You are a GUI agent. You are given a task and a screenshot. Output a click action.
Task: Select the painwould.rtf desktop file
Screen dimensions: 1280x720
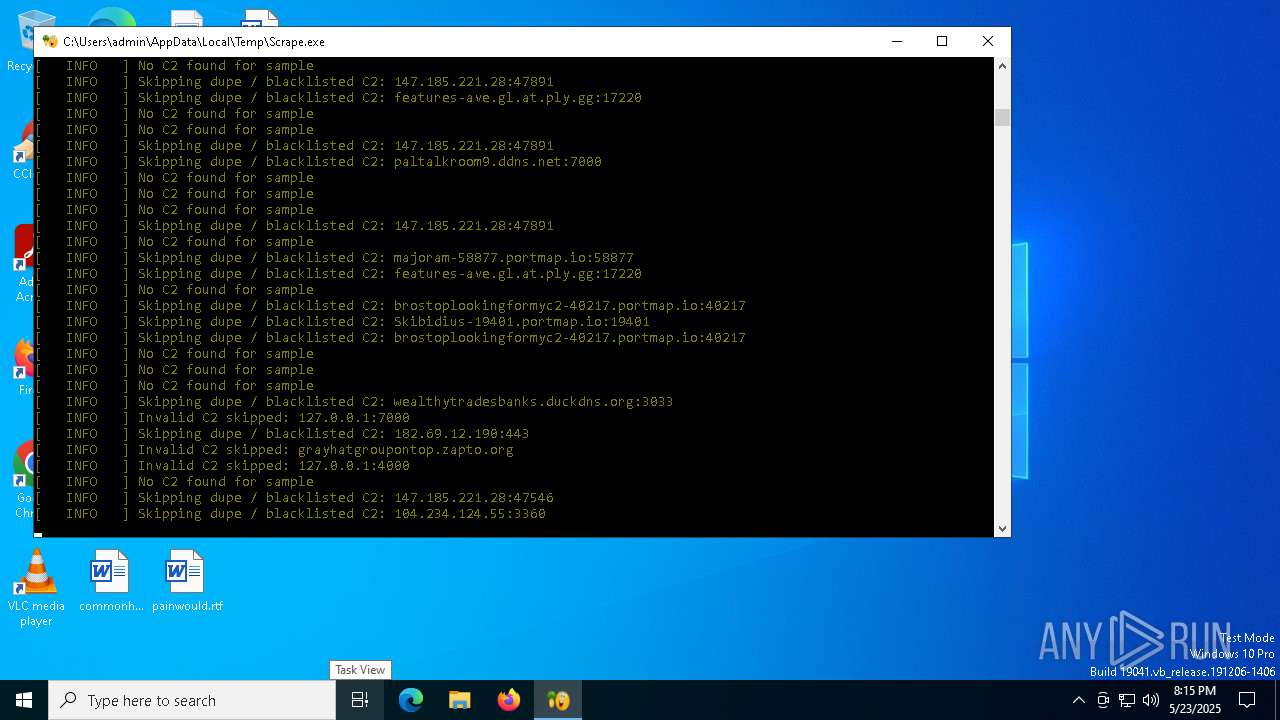click(187, 581)
